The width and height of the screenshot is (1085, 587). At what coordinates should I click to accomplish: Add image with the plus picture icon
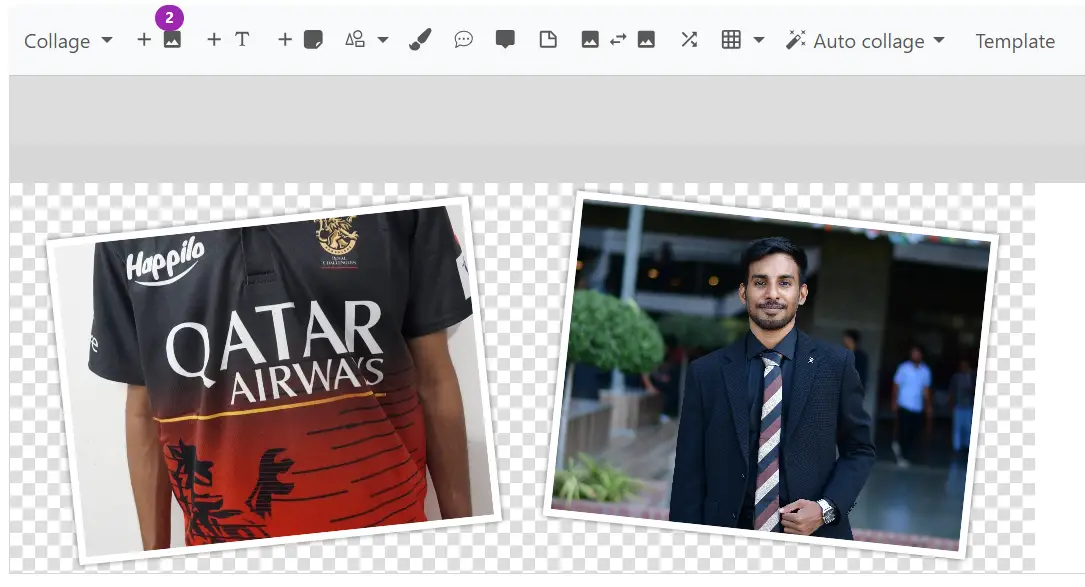[159, 39]
